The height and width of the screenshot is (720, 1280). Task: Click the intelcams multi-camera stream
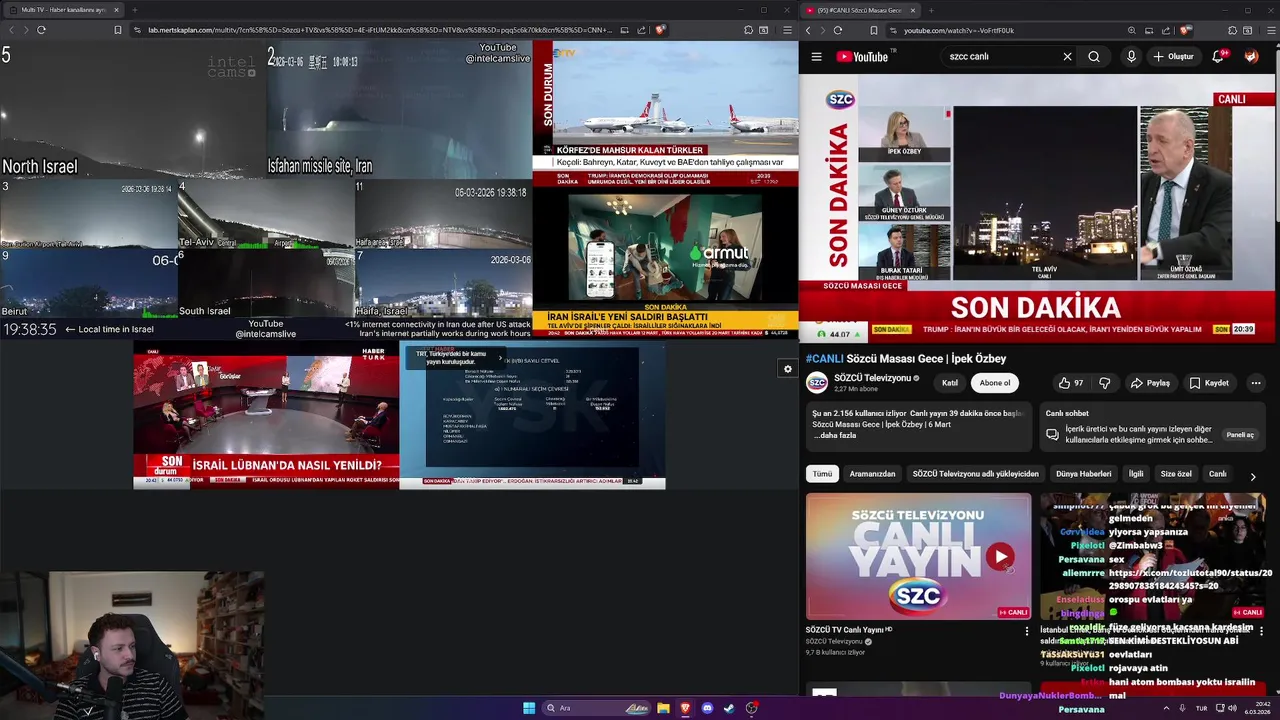[266, 190]
